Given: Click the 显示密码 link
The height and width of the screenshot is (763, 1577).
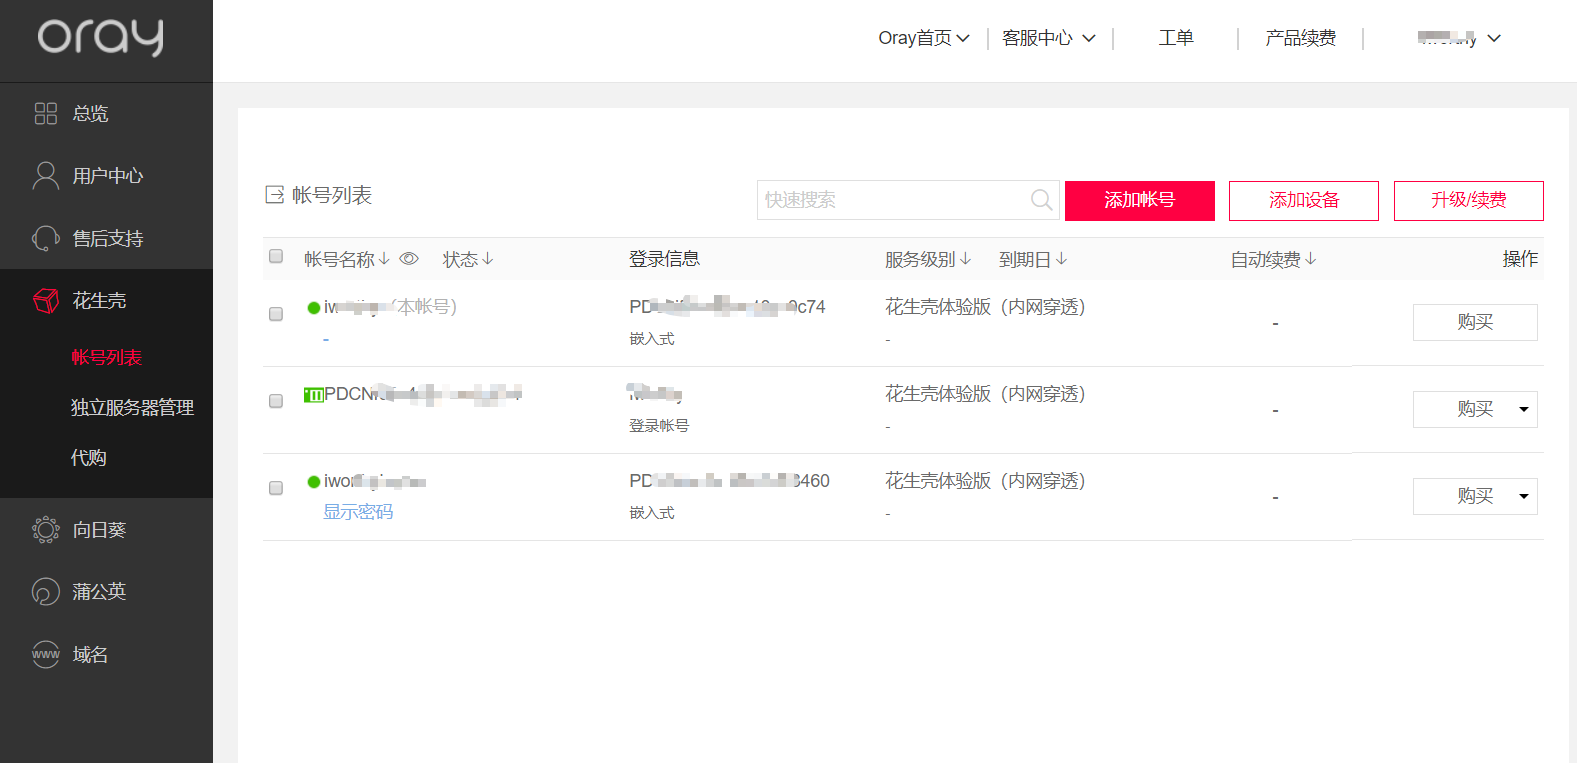Looking at the screenshot, I should point(358,512).
